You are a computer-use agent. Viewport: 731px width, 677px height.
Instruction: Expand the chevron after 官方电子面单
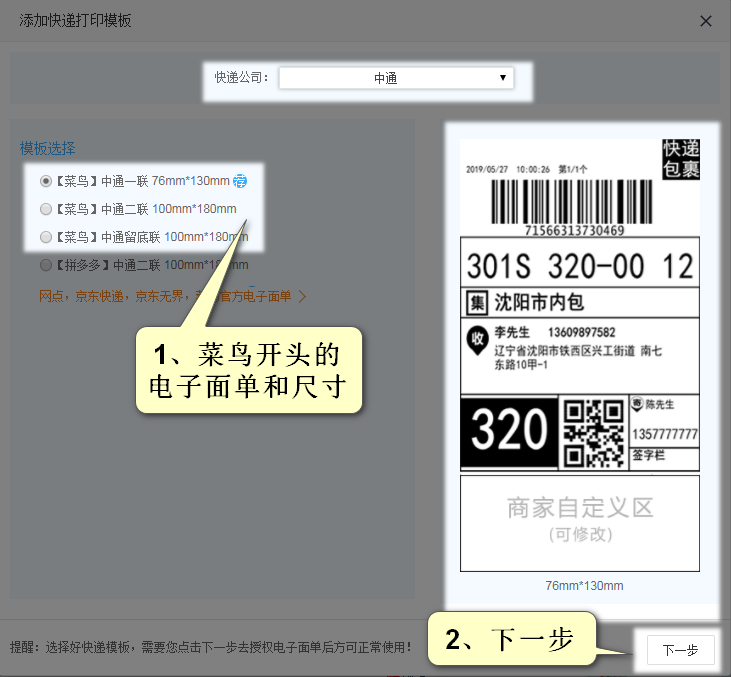point(302,296)
